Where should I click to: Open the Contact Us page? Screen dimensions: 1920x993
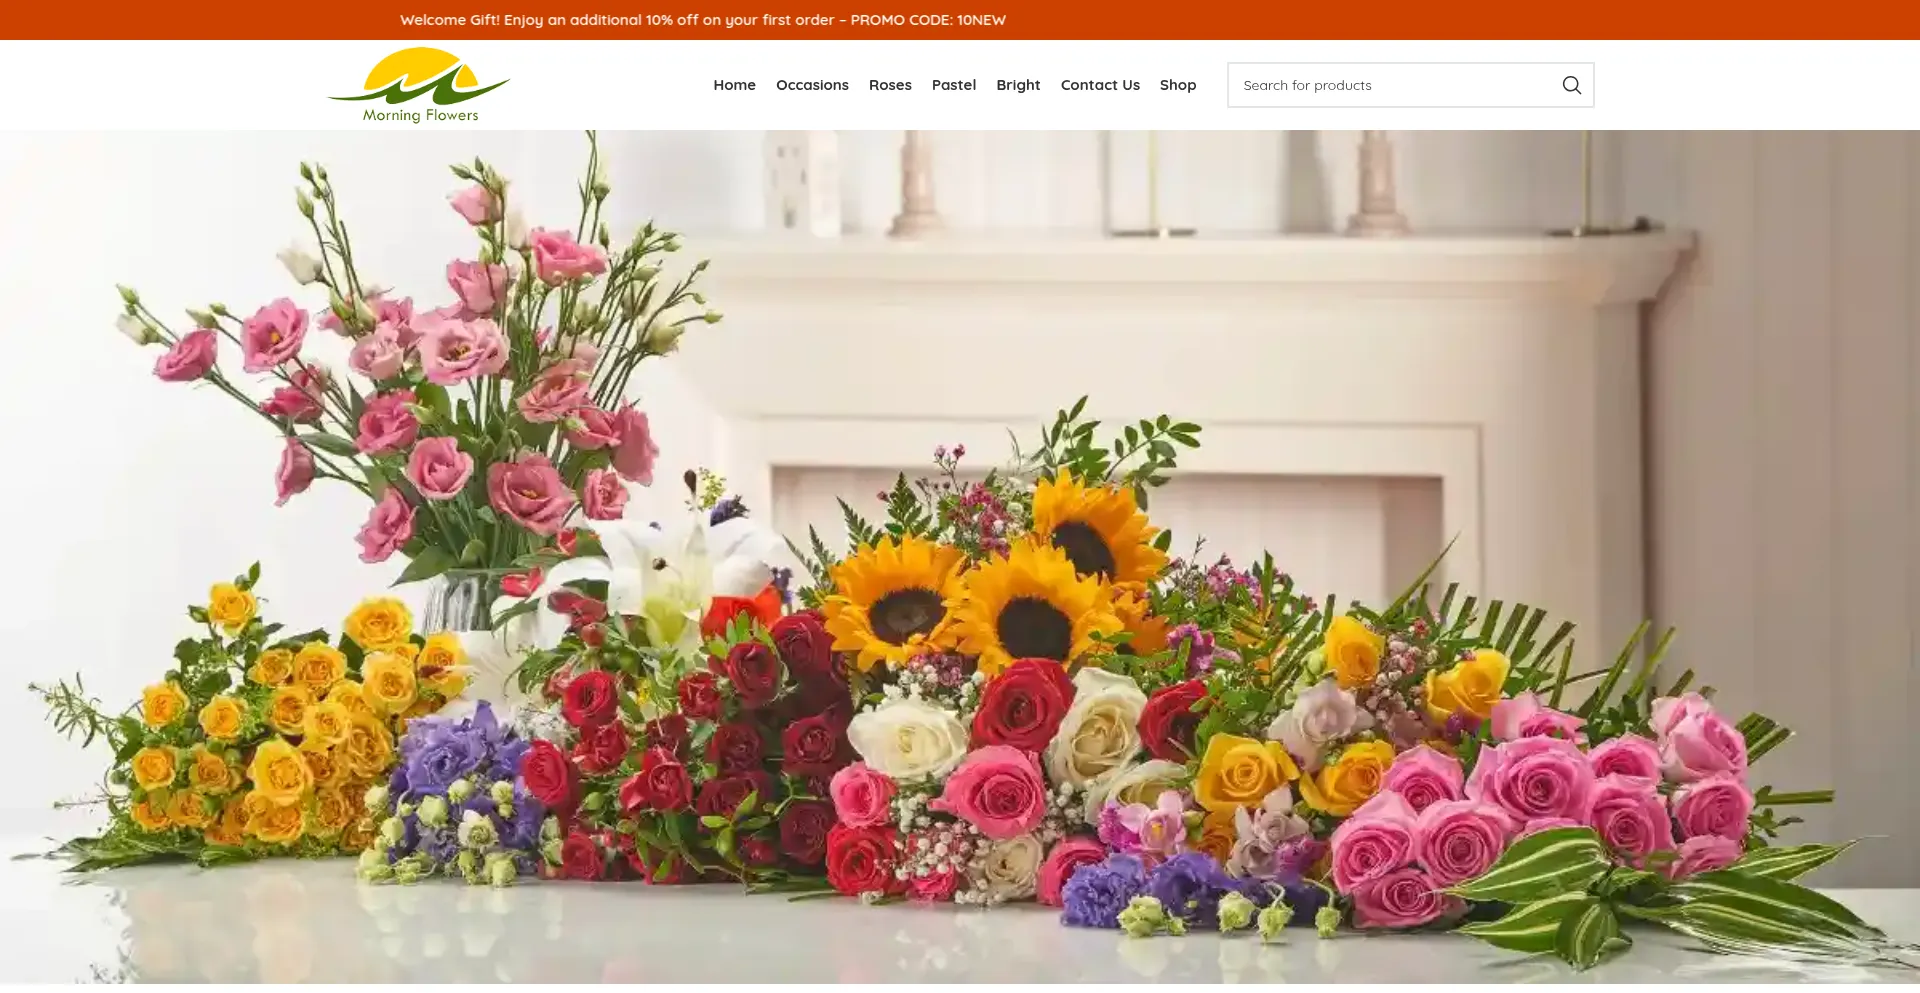coord(1100,85)
